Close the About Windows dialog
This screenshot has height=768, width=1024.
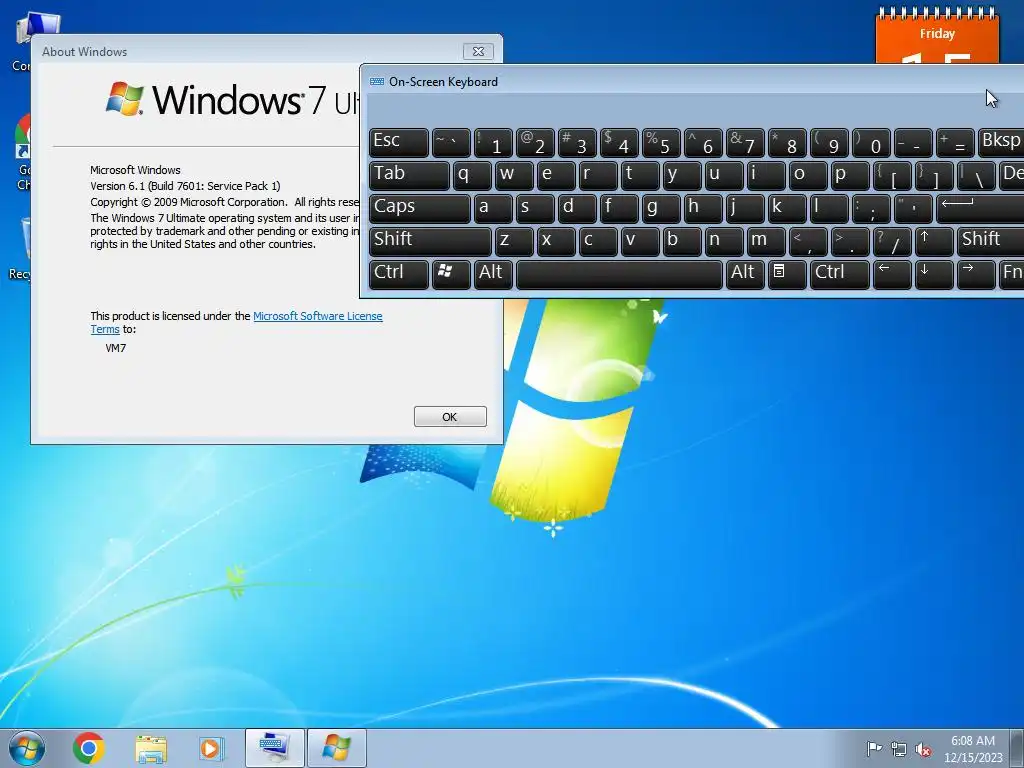(478, 51)
